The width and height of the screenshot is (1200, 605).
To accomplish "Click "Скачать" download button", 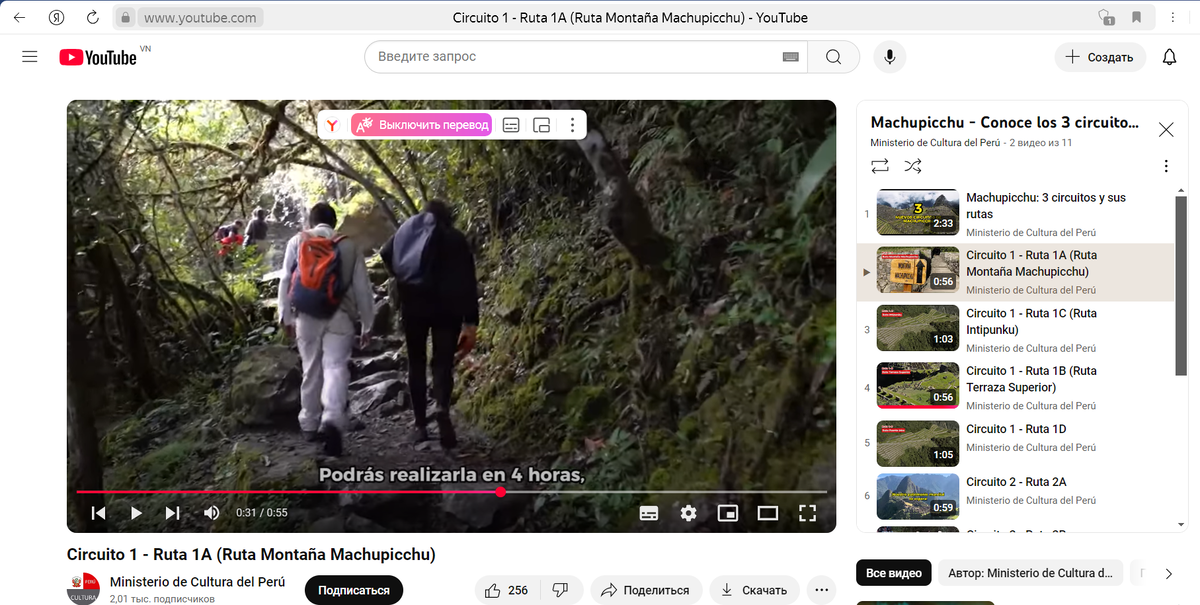I will pos(755,590).
